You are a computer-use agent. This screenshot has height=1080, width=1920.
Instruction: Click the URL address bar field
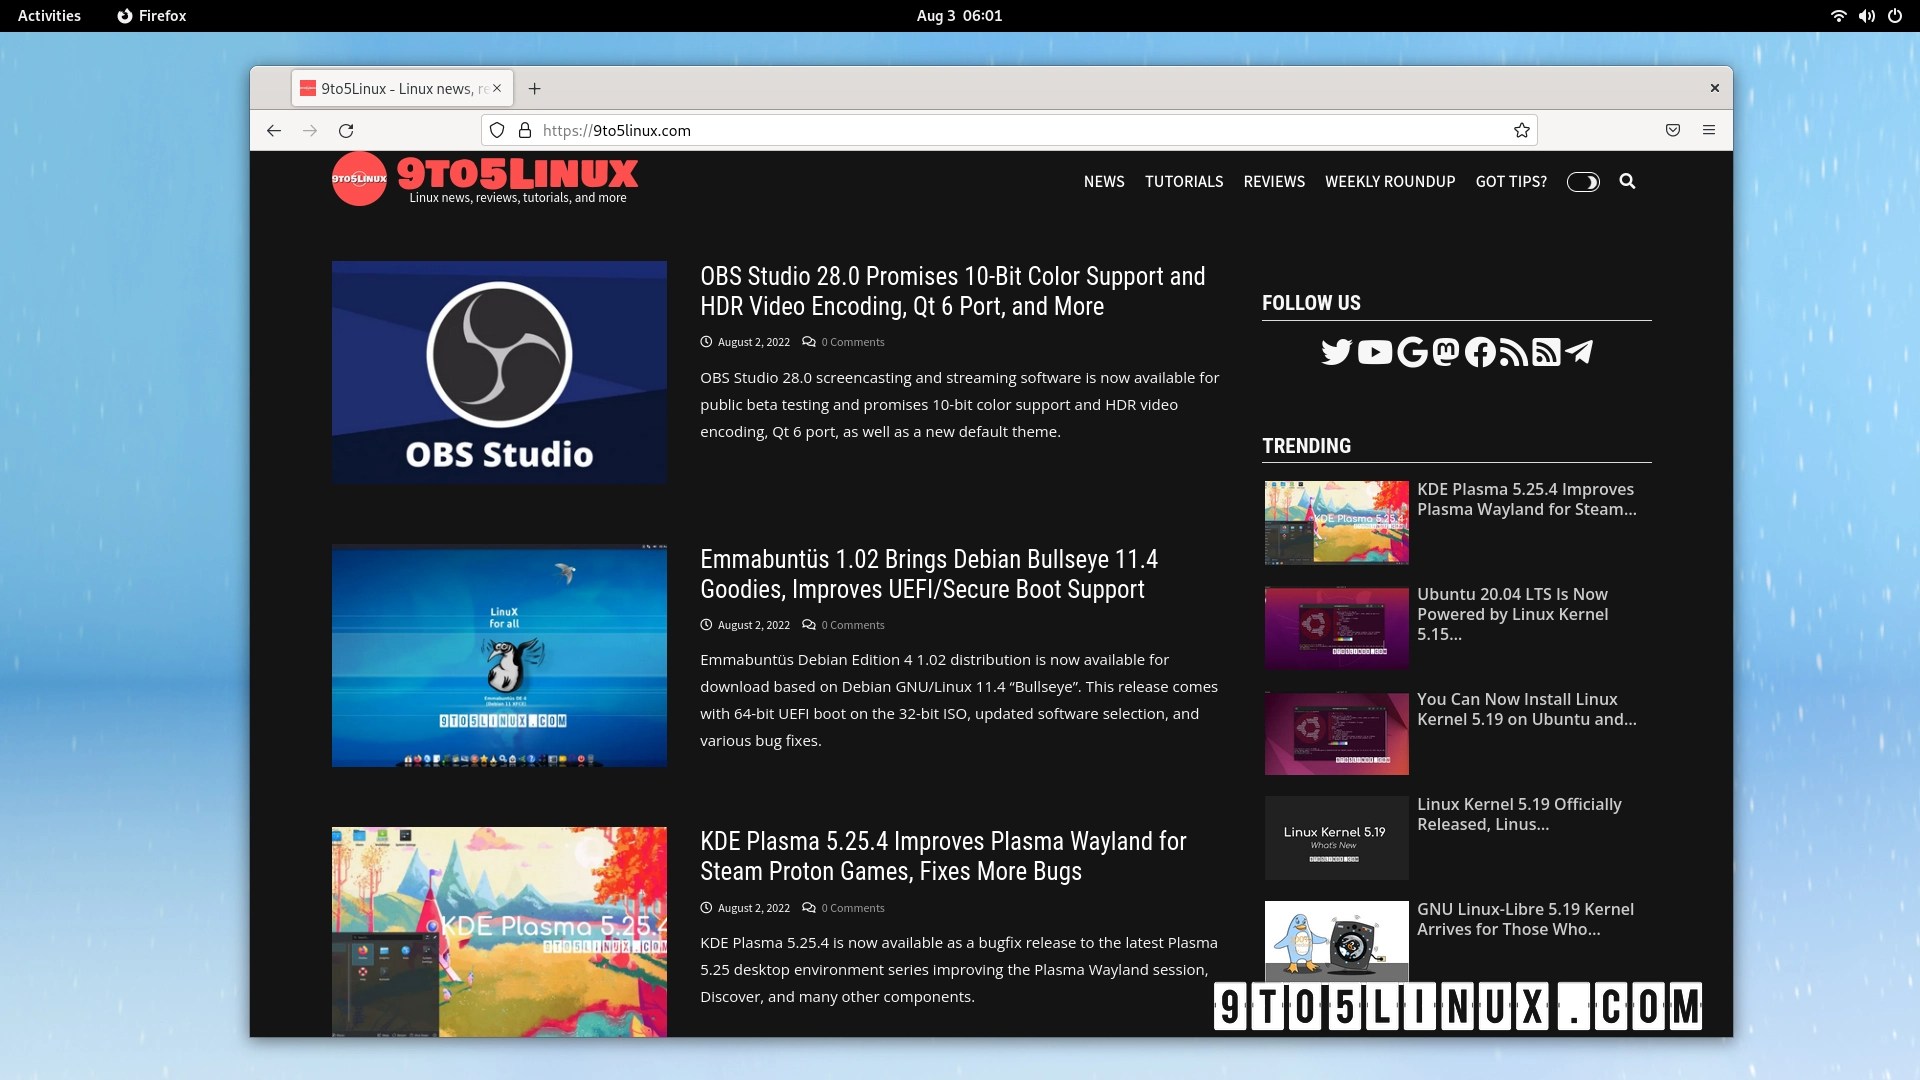click(x=1000, y=130)
